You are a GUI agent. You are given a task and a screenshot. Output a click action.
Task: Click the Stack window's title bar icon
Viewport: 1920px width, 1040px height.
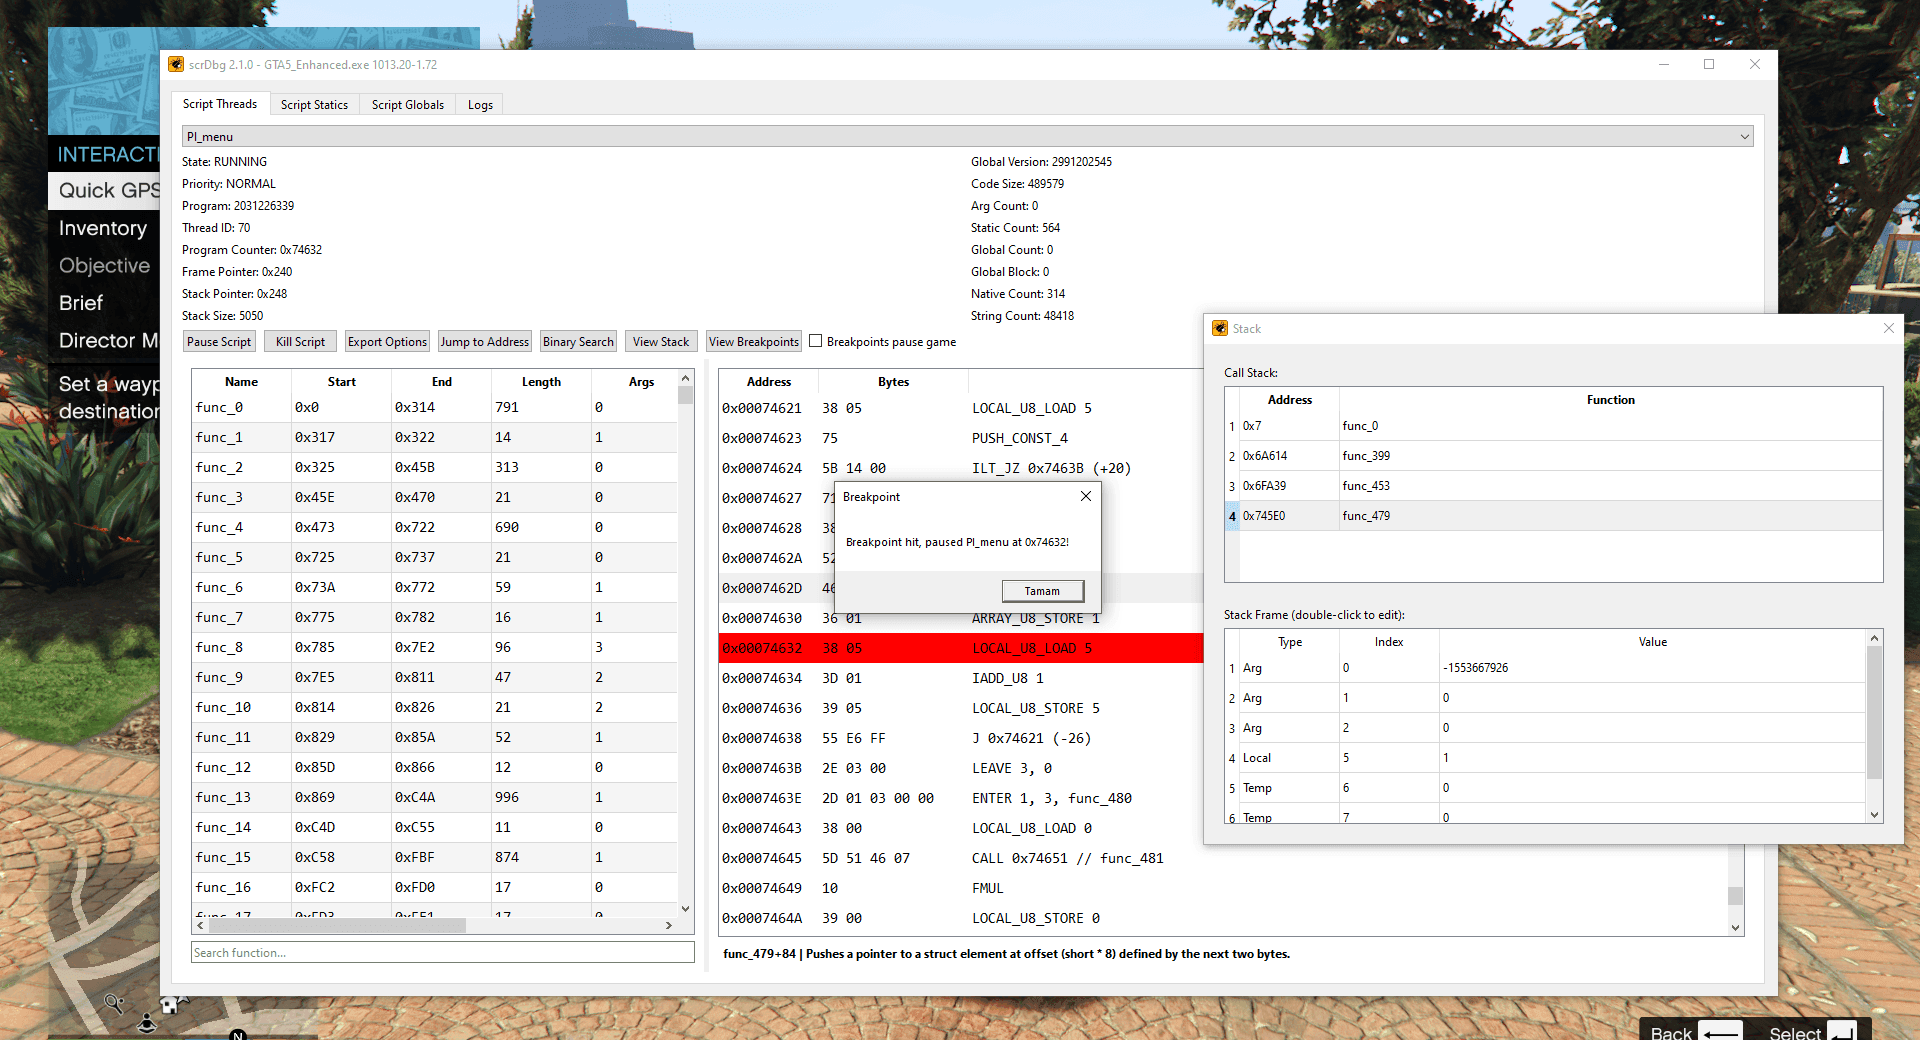click(x=1221, y=328)
